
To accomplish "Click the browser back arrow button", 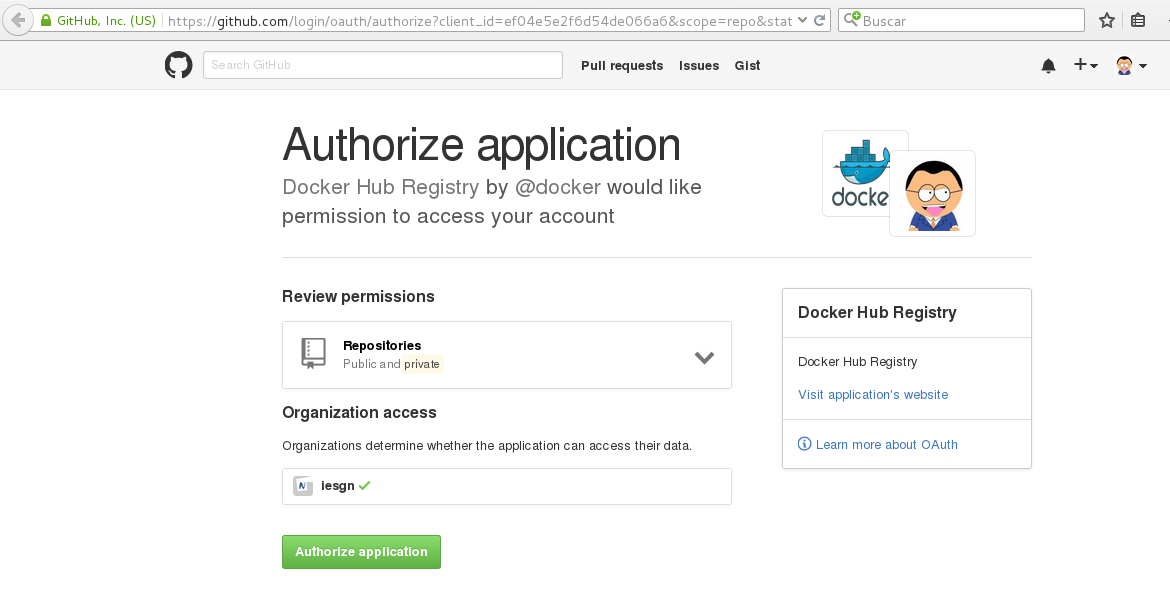I will 17,20.
